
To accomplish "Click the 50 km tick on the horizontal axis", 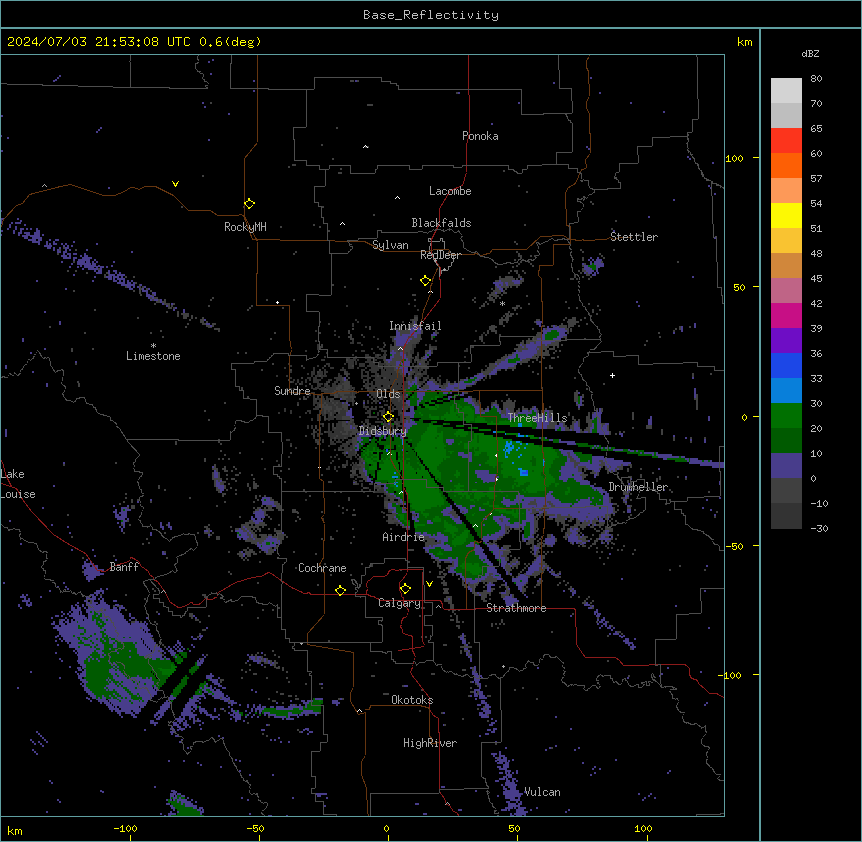I will tap(514, 828).
